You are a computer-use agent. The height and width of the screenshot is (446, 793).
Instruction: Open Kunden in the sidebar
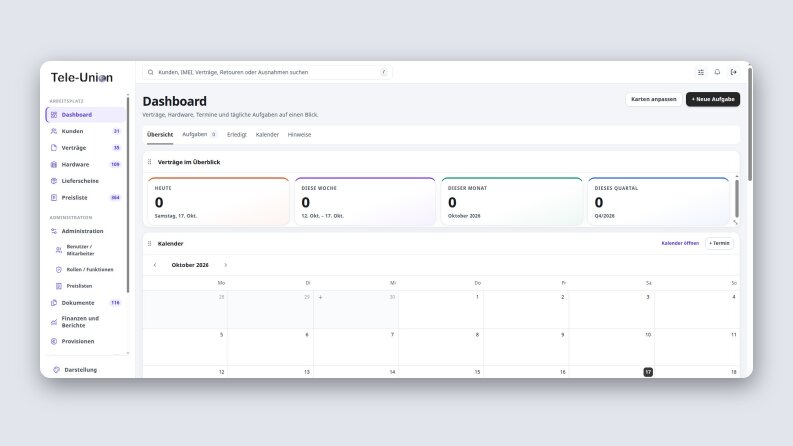pyautogui.click(x=85, y=131)
